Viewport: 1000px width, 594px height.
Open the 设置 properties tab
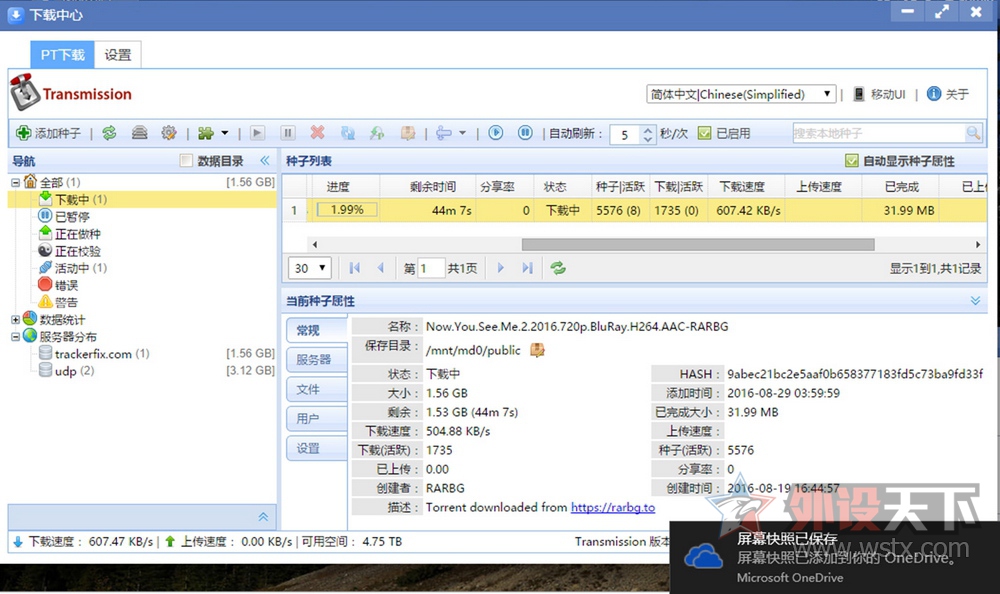(x=316, y=449)
